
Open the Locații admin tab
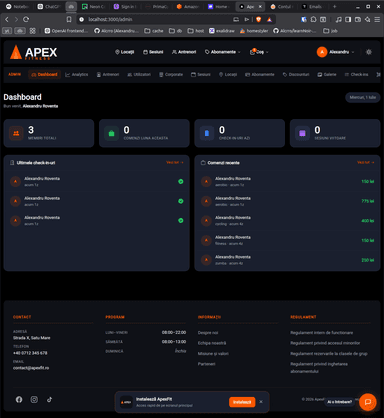[x=228, y=74]
